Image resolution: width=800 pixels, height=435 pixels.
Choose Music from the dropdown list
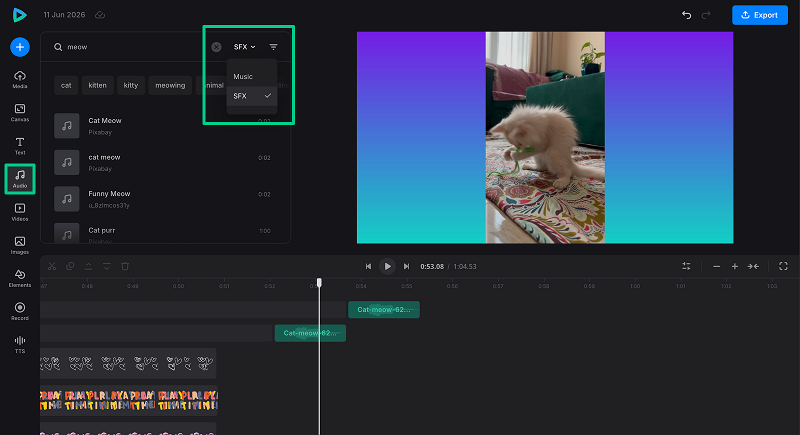[x=252, y=76]
